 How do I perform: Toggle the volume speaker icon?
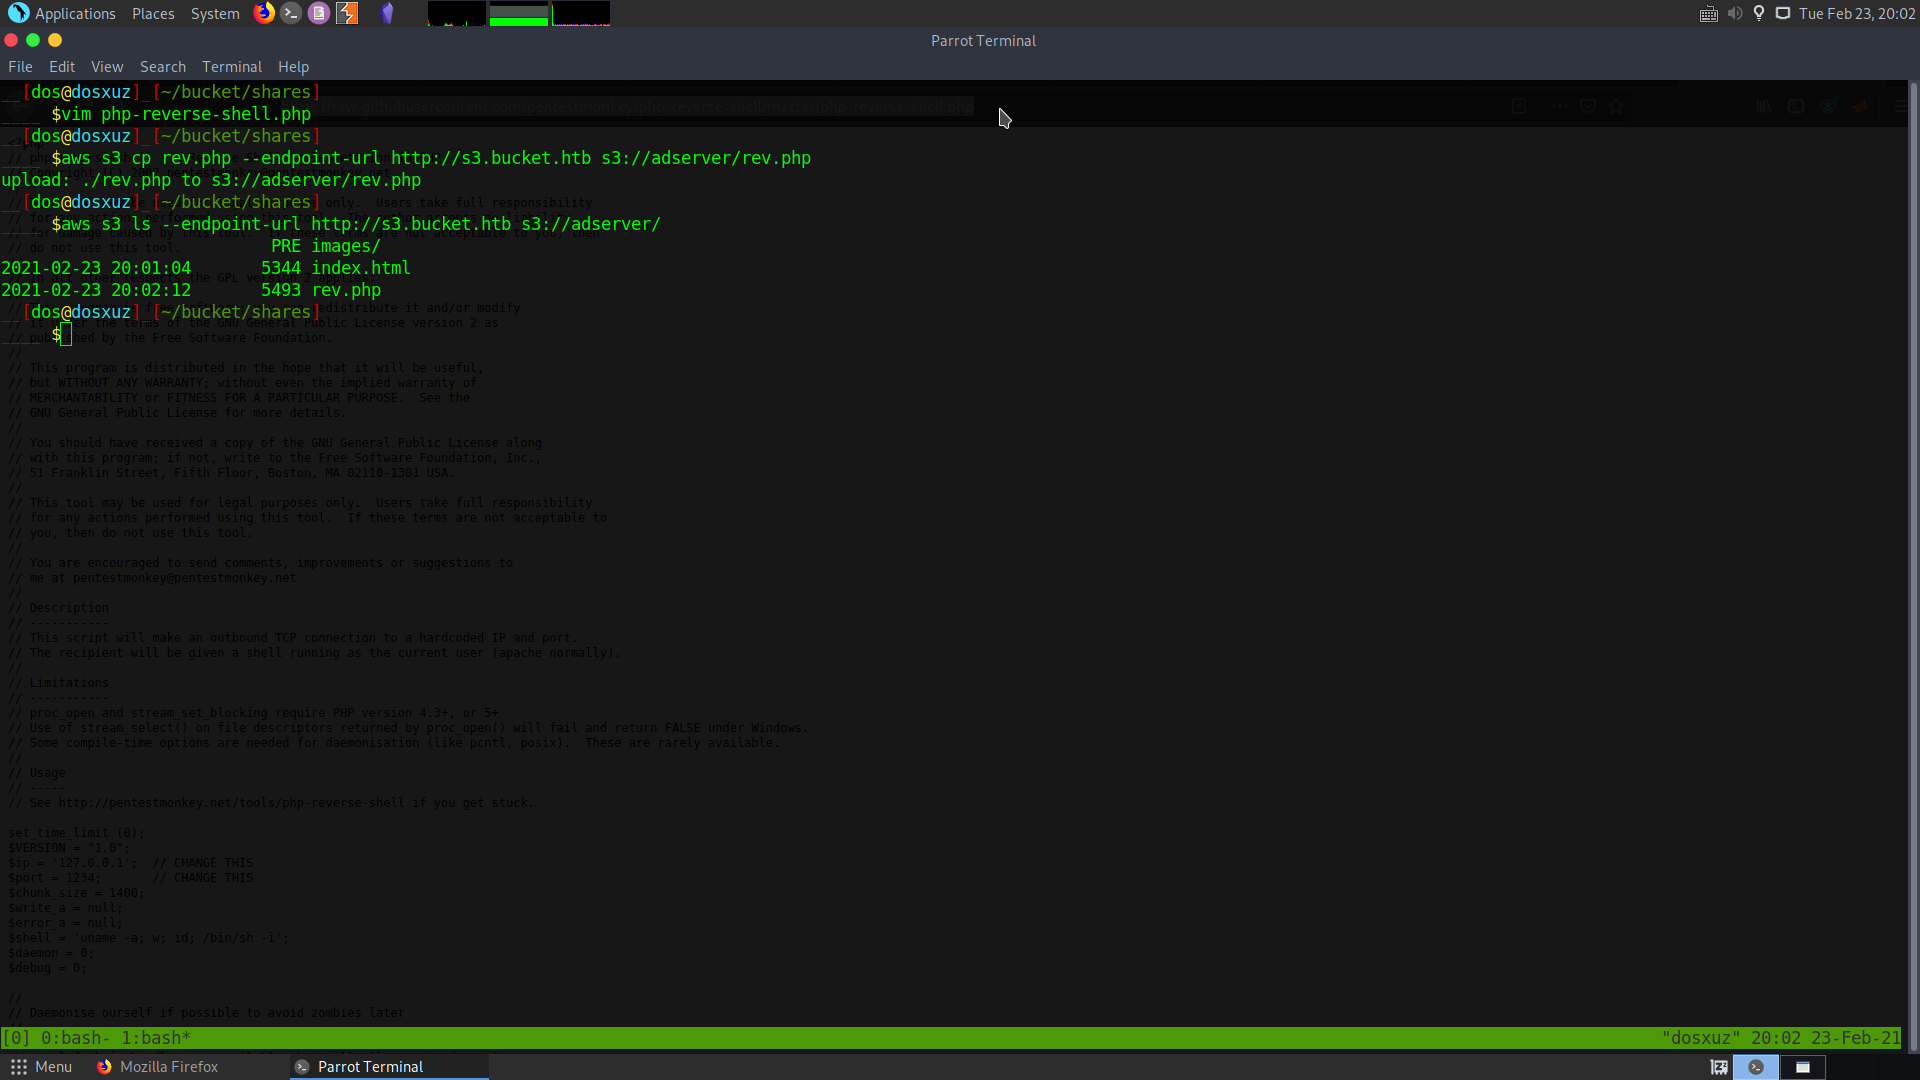(1735, 13)
